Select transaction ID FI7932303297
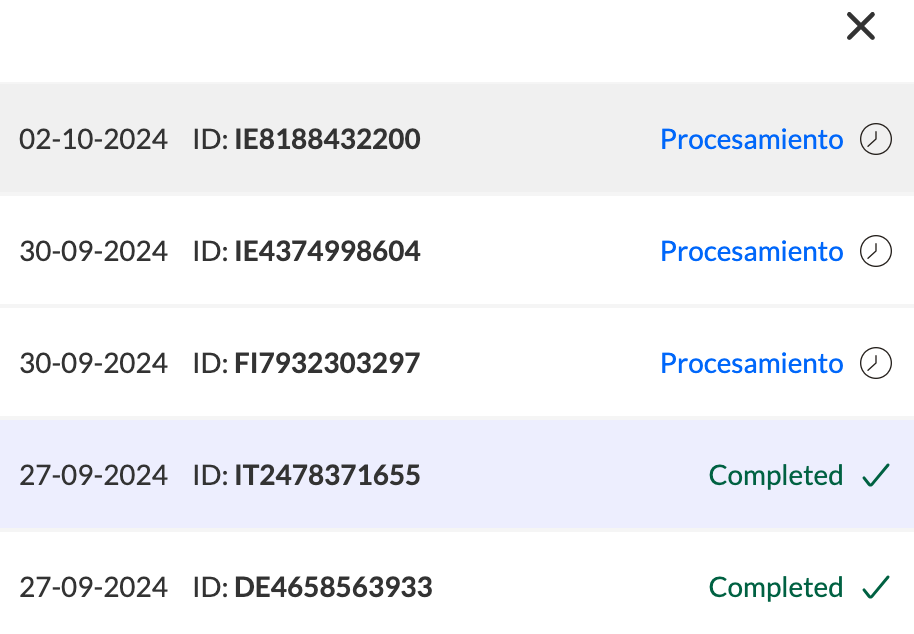Screen dimensions: 914x634 [x=327, y=363]
